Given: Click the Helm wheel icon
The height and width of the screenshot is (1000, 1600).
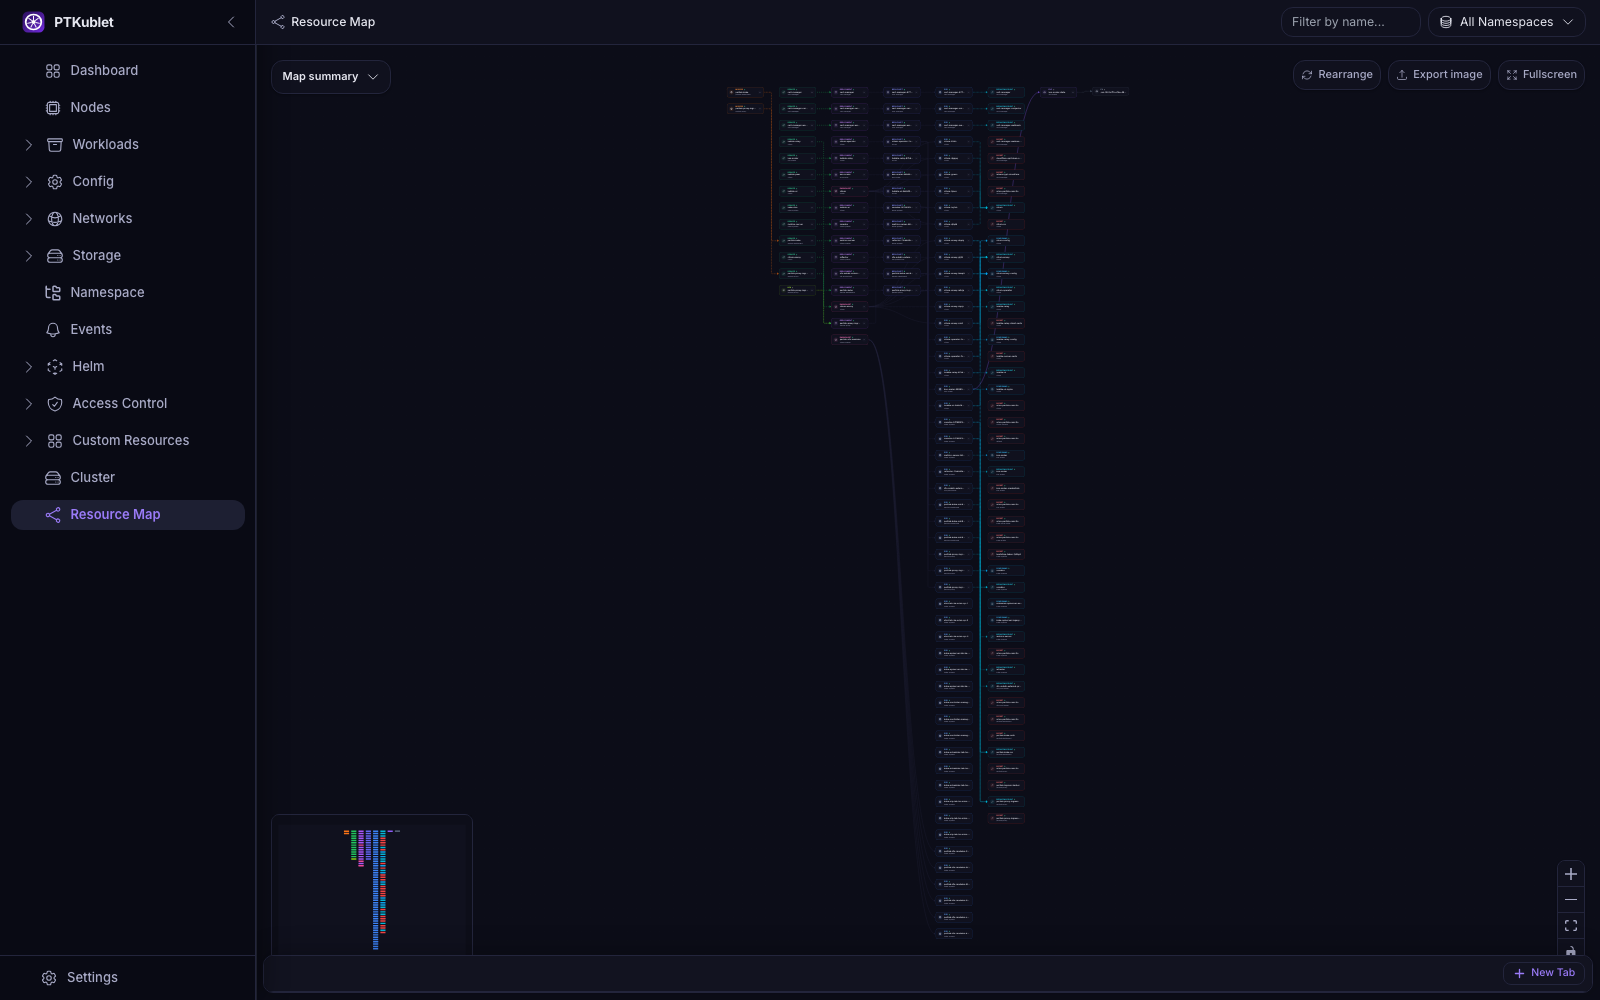Looking at the screenshot, I should click(x=55, y=367).
